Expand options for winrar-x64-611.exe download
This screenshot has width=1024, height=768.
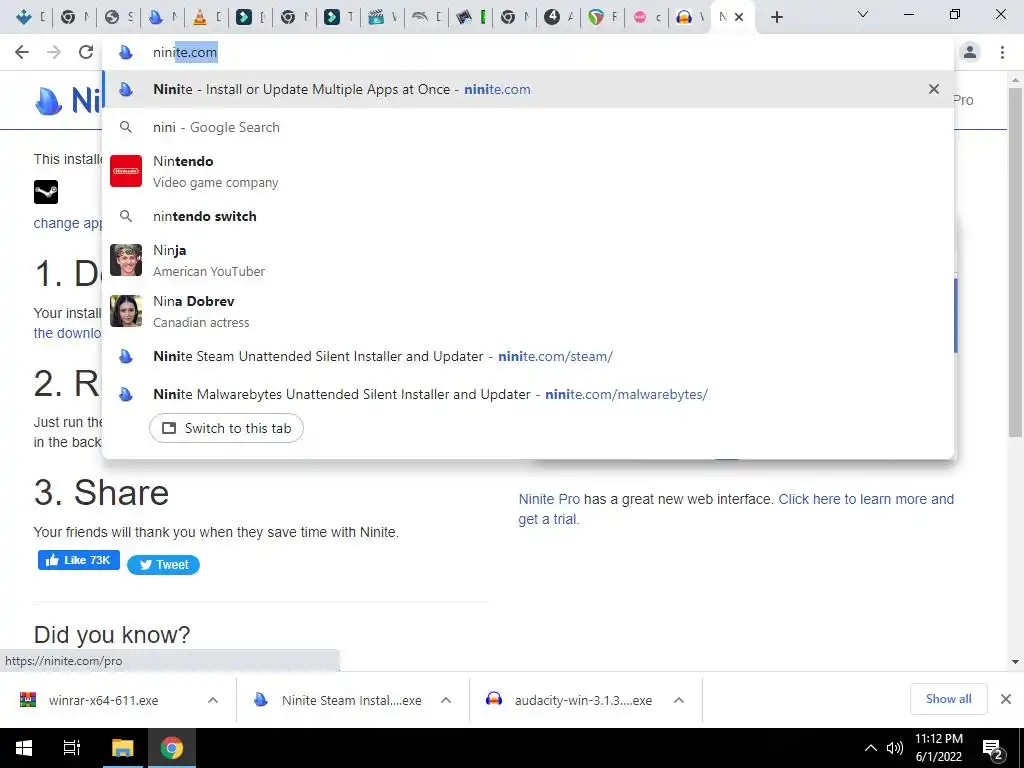pos(213,700)
